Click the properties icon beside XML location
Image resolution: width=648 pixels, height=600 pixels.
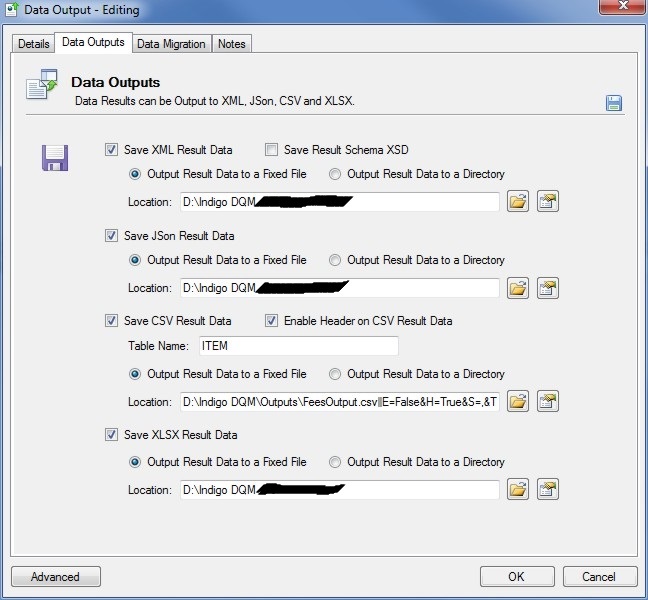coord(547,202)
